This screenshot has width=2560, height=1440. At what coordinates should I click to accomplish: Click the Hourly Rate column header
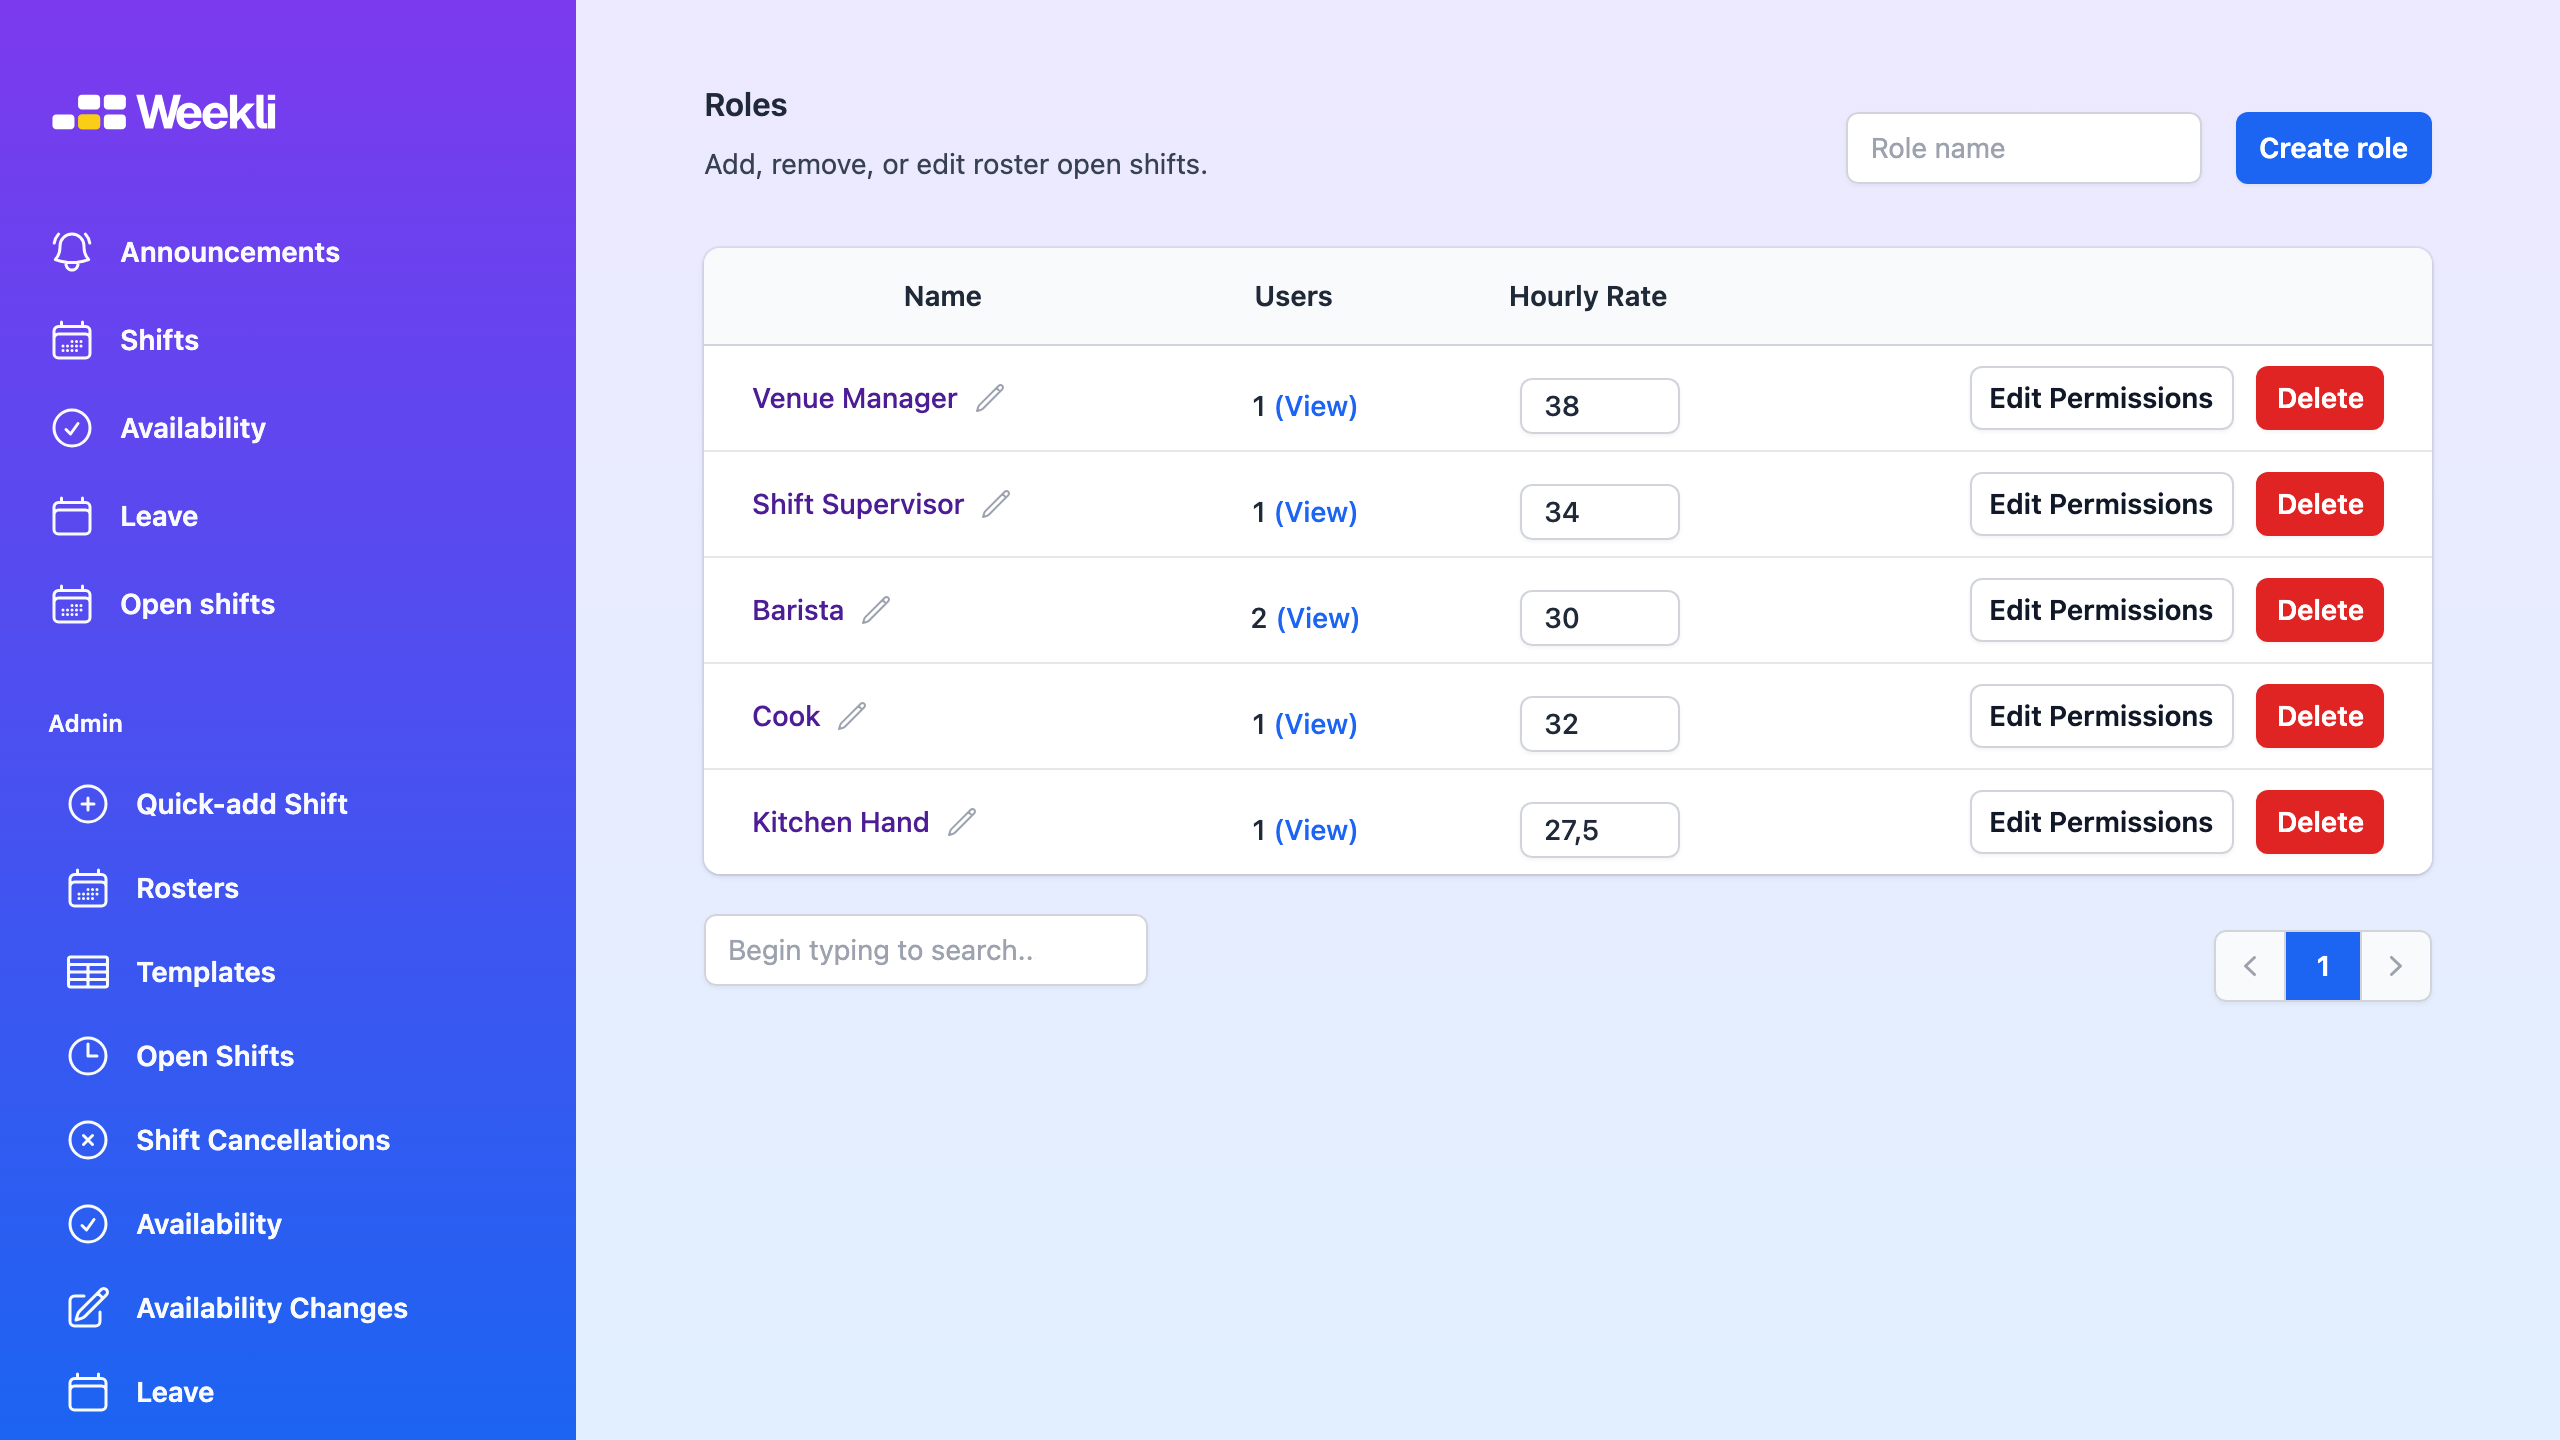(1588, 296)
